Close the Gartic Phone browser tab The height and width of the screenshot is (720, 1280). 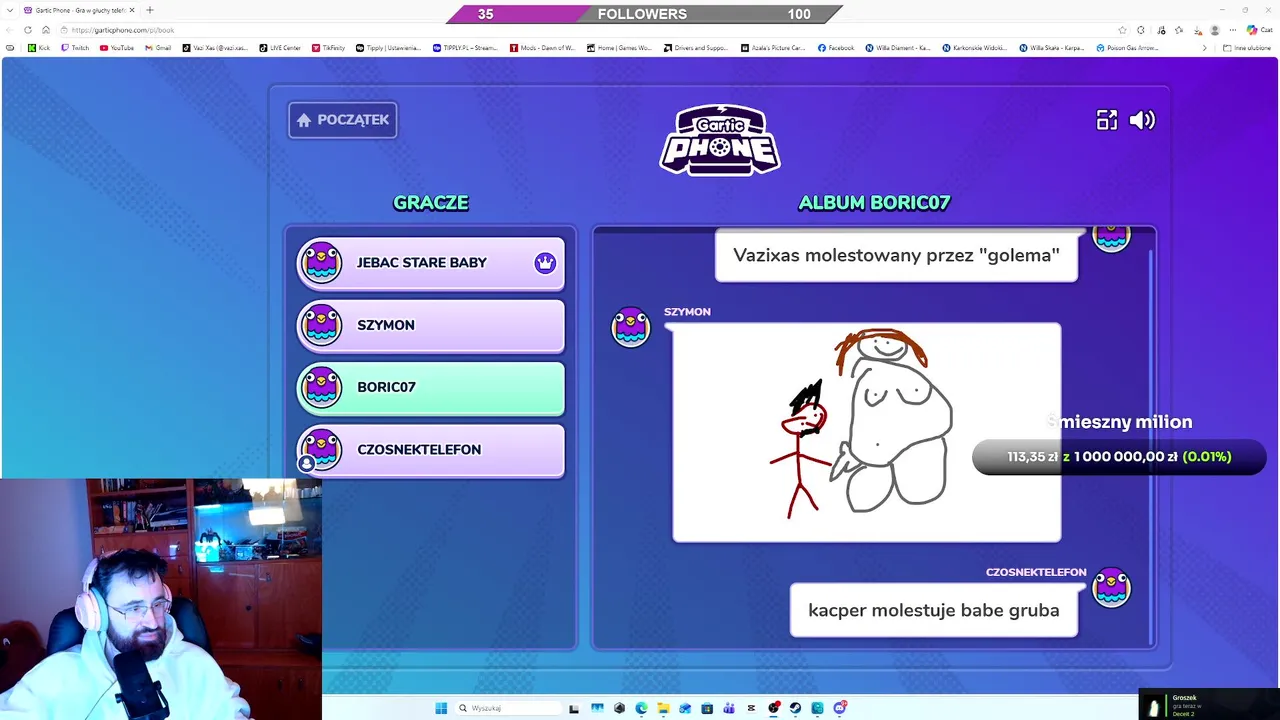[131, 10]
